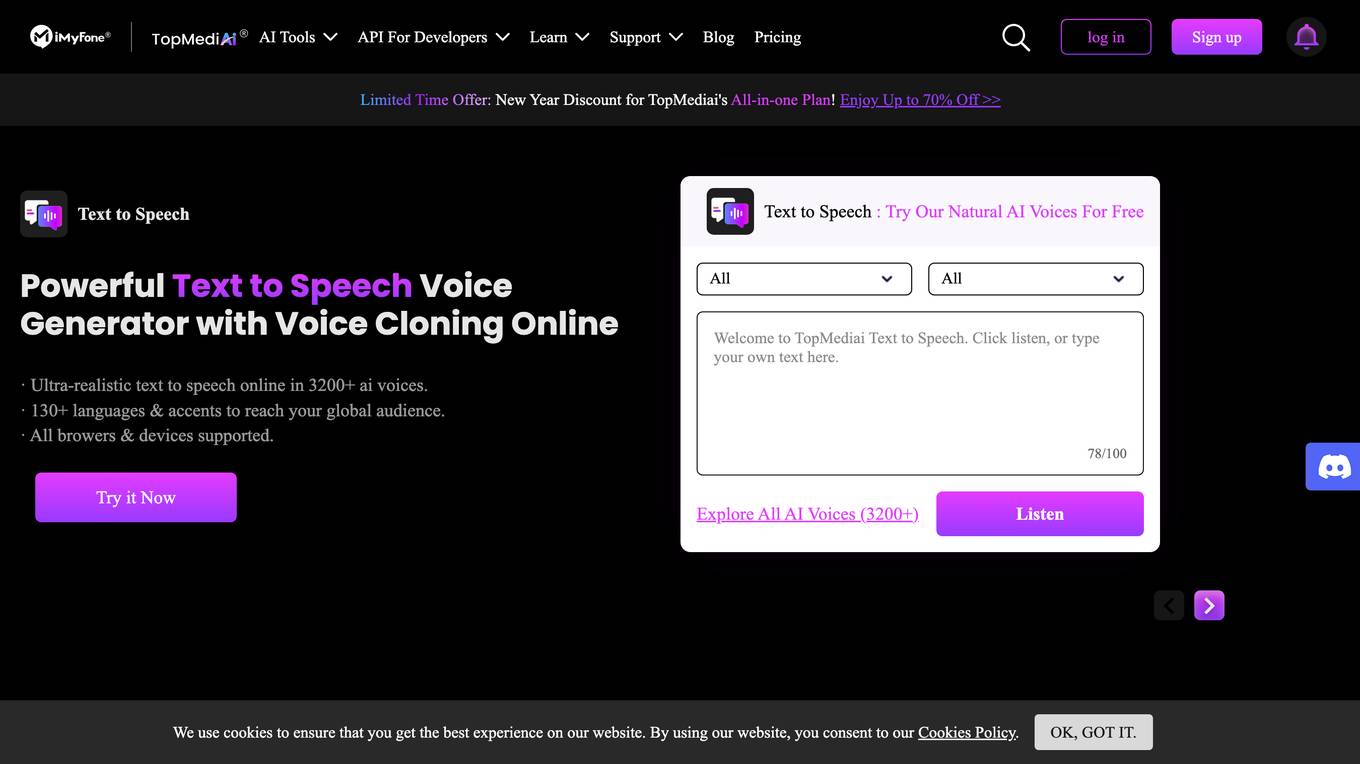Go to previous slide arrow
The image size is (1360, 764).
click(x=1169, y=605)
